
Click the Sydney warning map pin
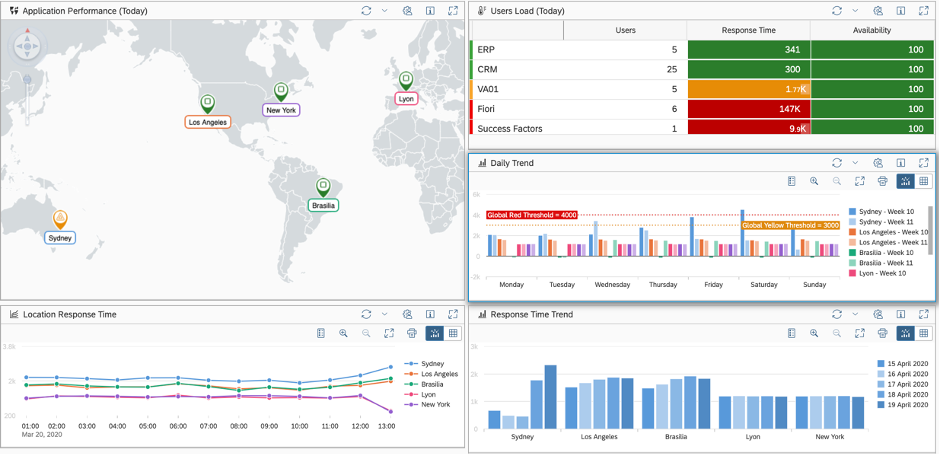[60, 218]
